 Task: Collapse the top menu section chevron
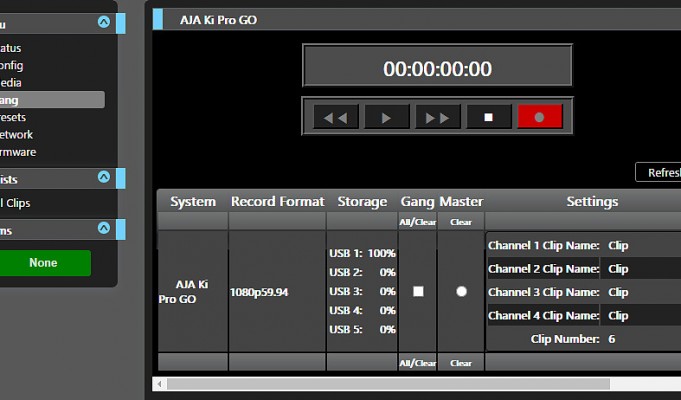coord(104,22)
